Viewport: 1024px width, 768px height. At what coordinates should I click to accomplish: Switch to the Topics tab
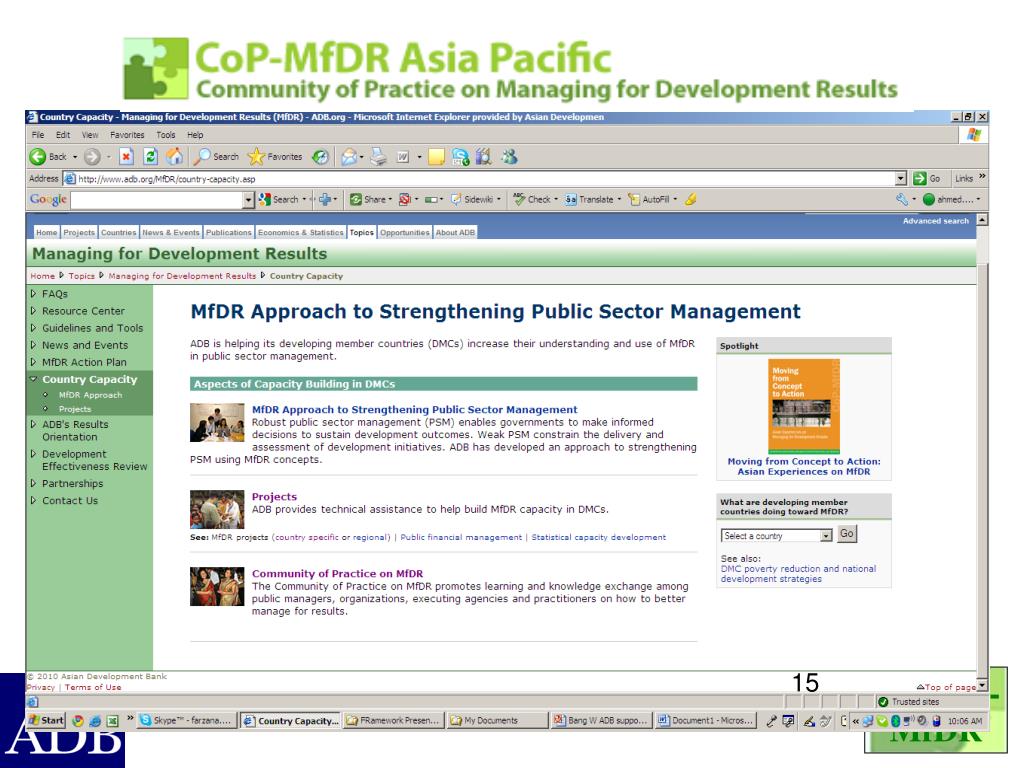(361, 232)
